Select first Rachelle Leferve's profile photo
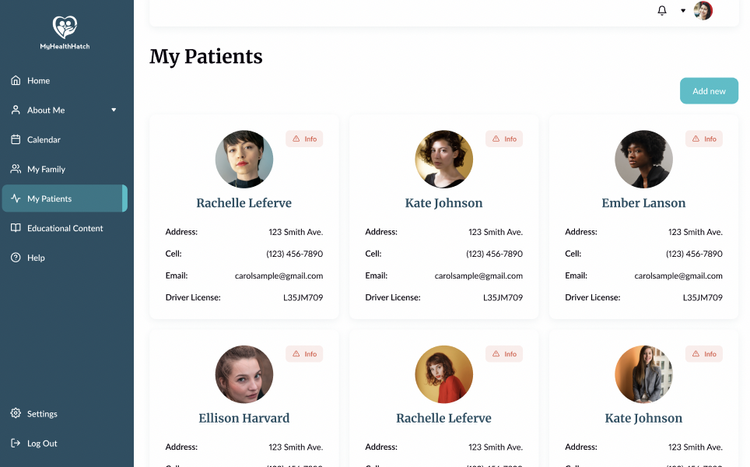Screen dimensions: 750x467 [x=244, y=159]
